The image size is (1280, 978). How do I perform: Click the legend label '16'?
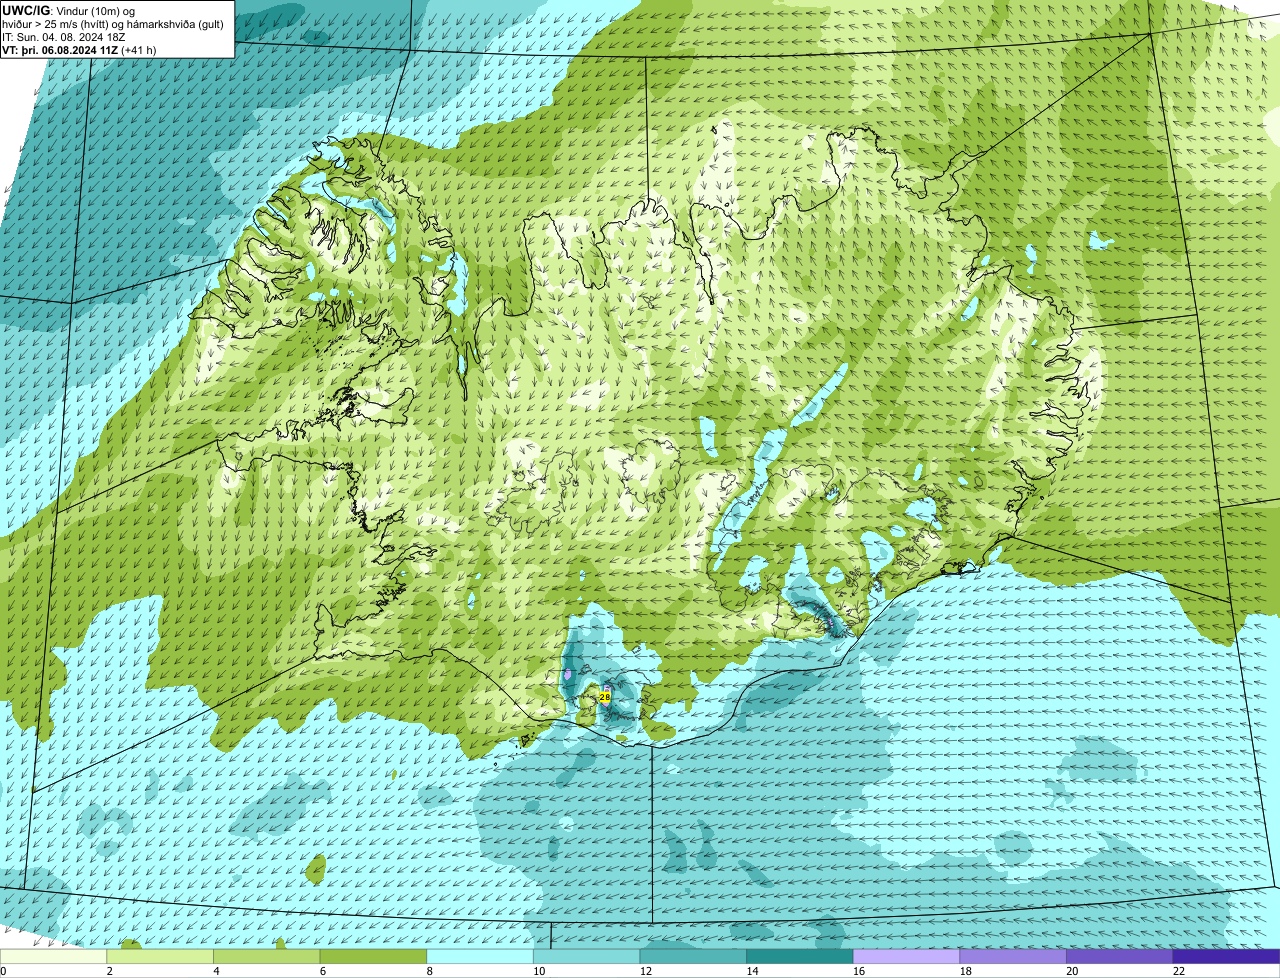tap(859, 971)
